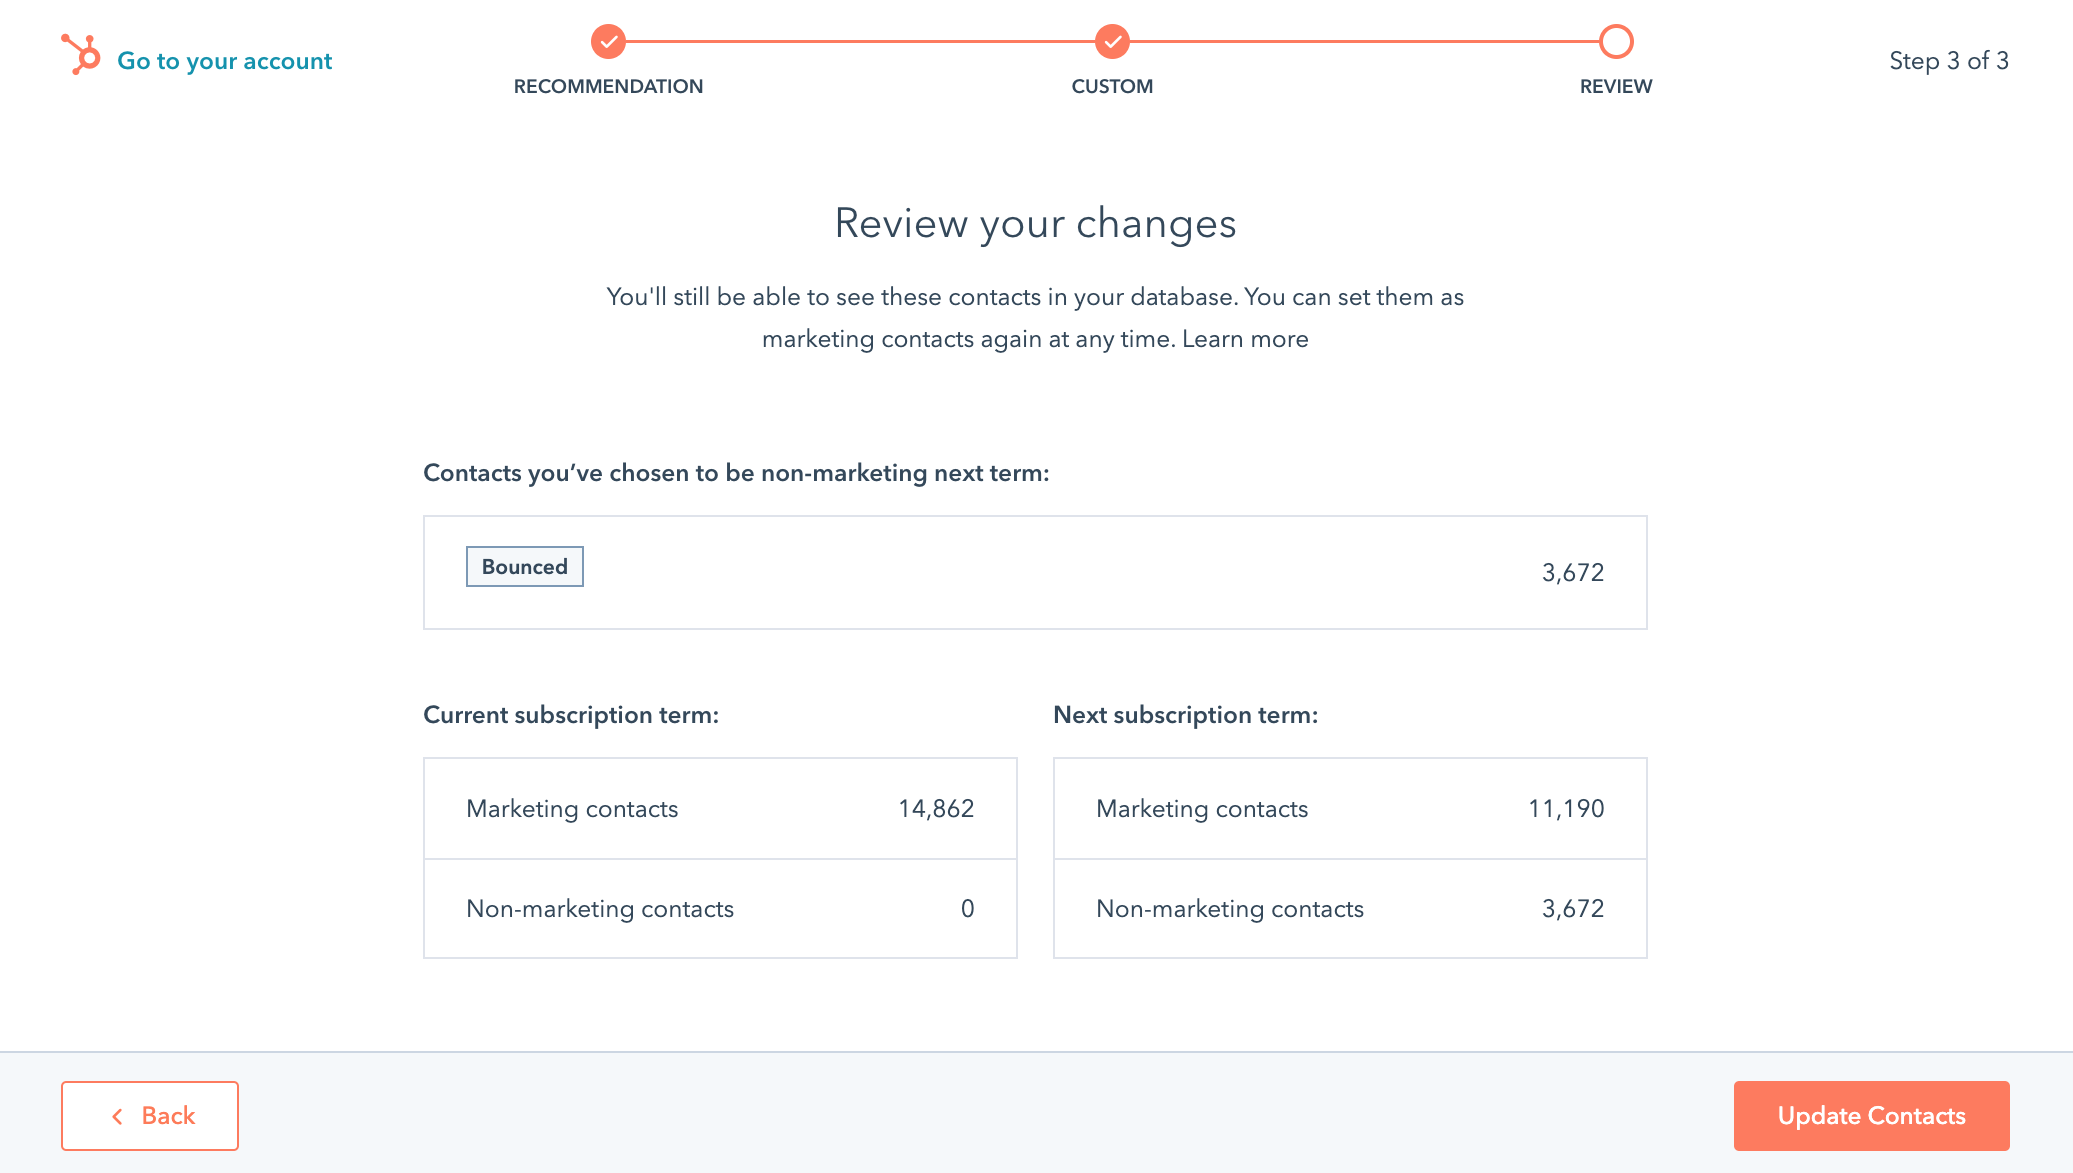Click the HubSpot sprocket logo icon

coord(81,55)
